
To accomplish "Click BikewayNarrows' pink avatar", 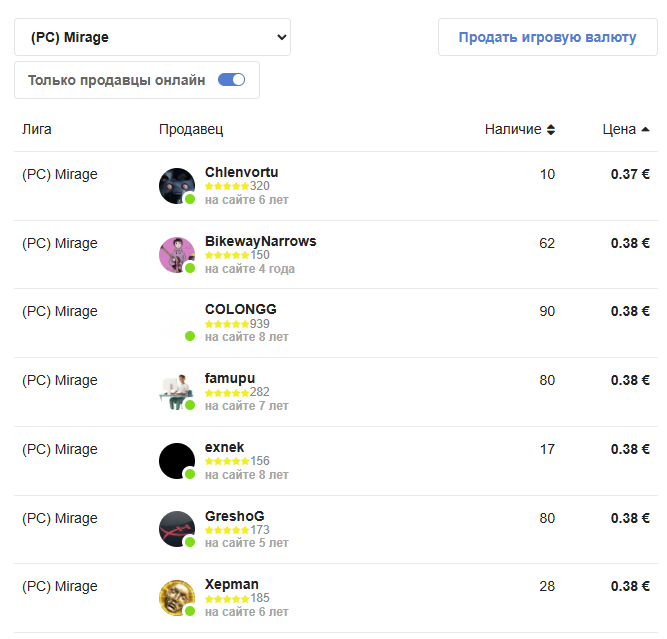I will pyautogui.click(x=176, y=255).
